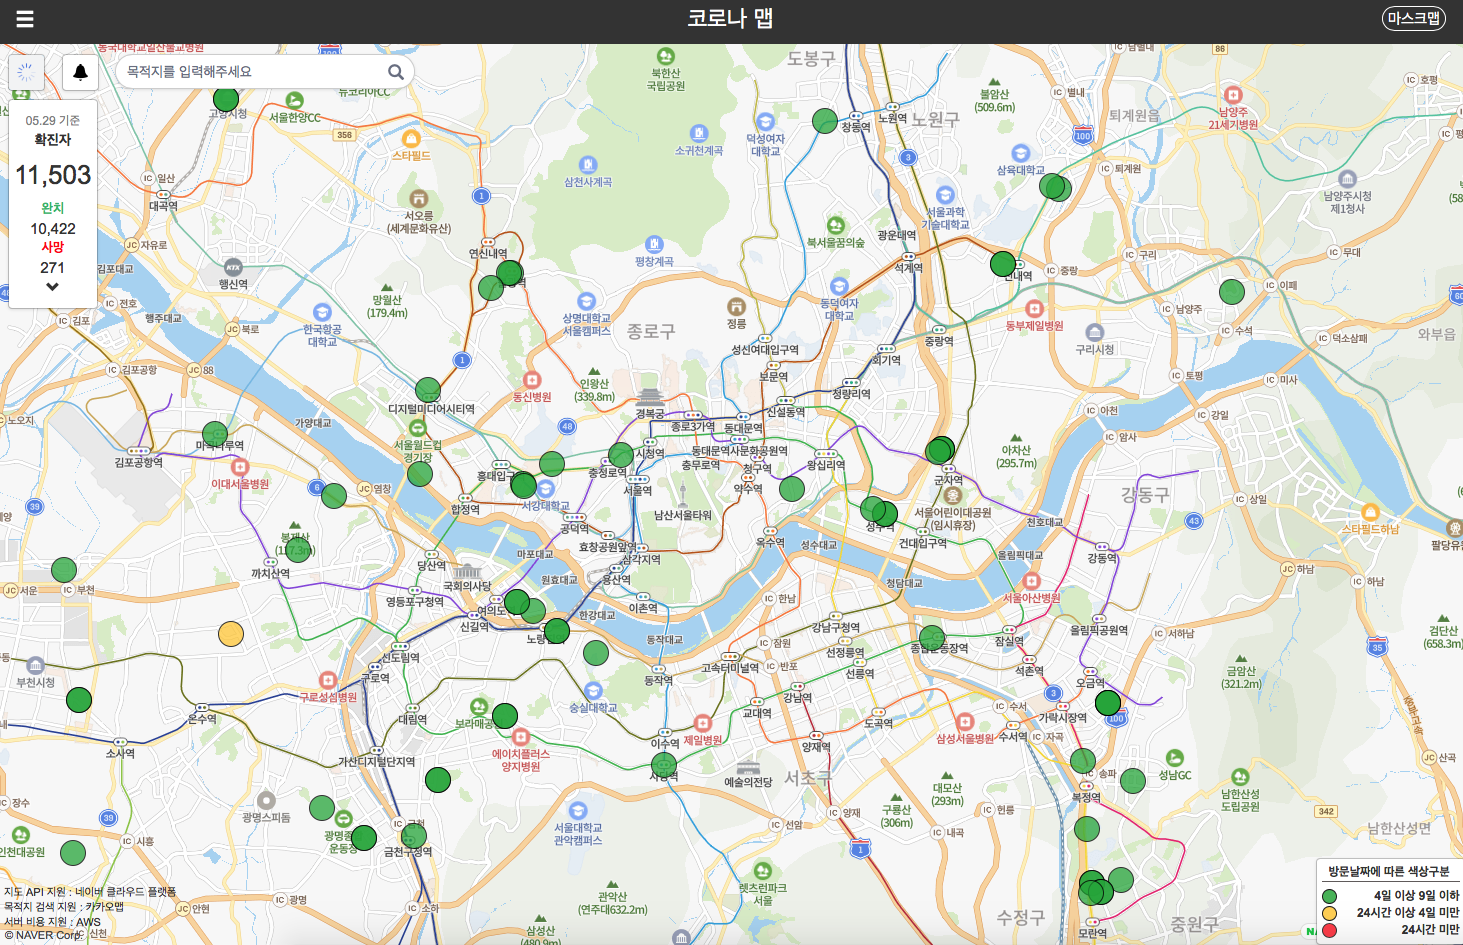Click the 북한산 국립공원 park icon

665,57
